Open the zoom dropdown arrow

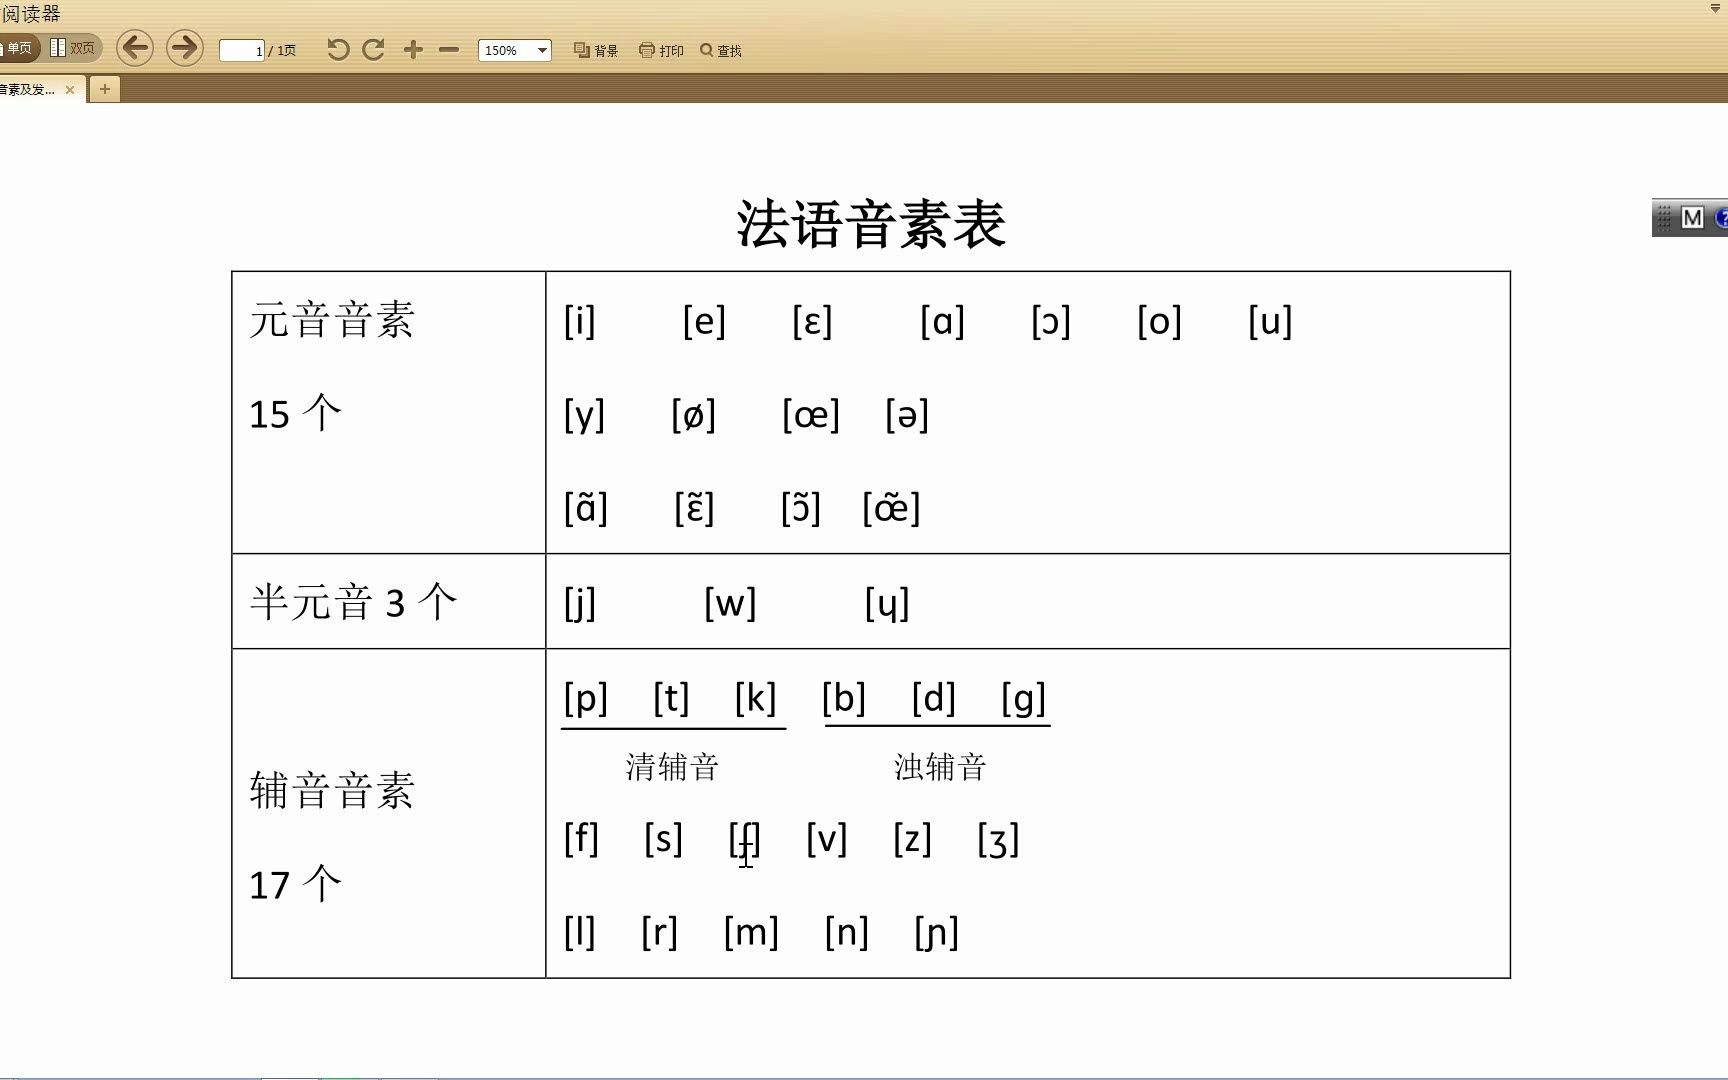(x=542, y=49)
